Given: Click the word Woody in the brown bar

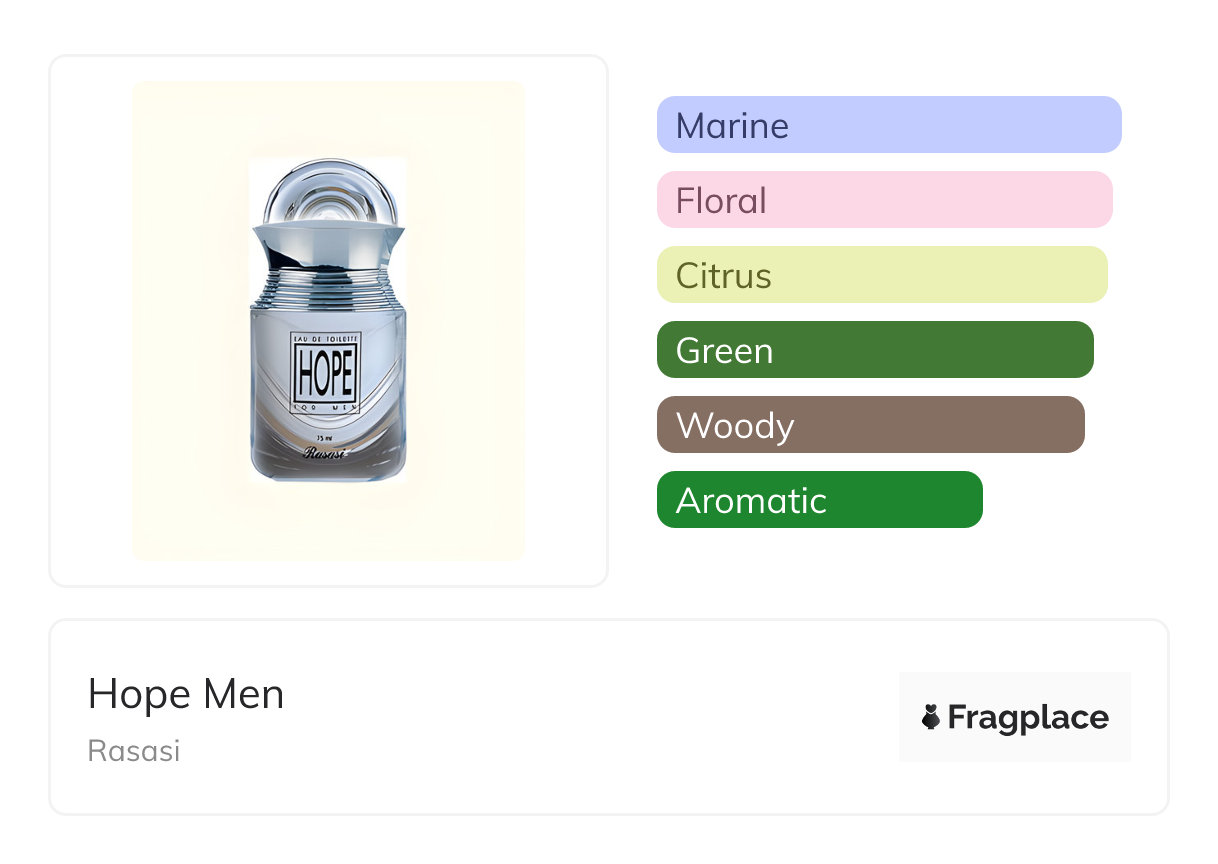Looking at the screenshot, I should pyautogui.click(x=735, y=425).
